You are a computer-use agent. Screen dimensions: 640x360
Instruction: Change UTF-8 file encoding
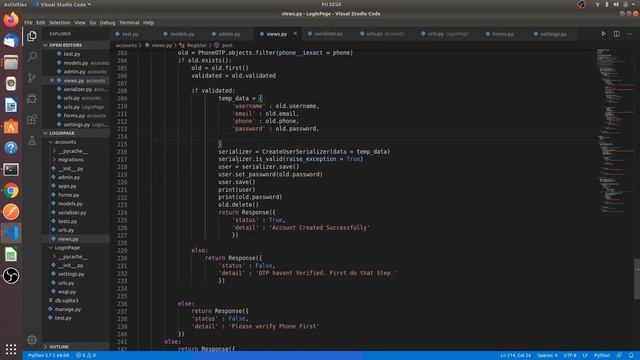point(570,356)
